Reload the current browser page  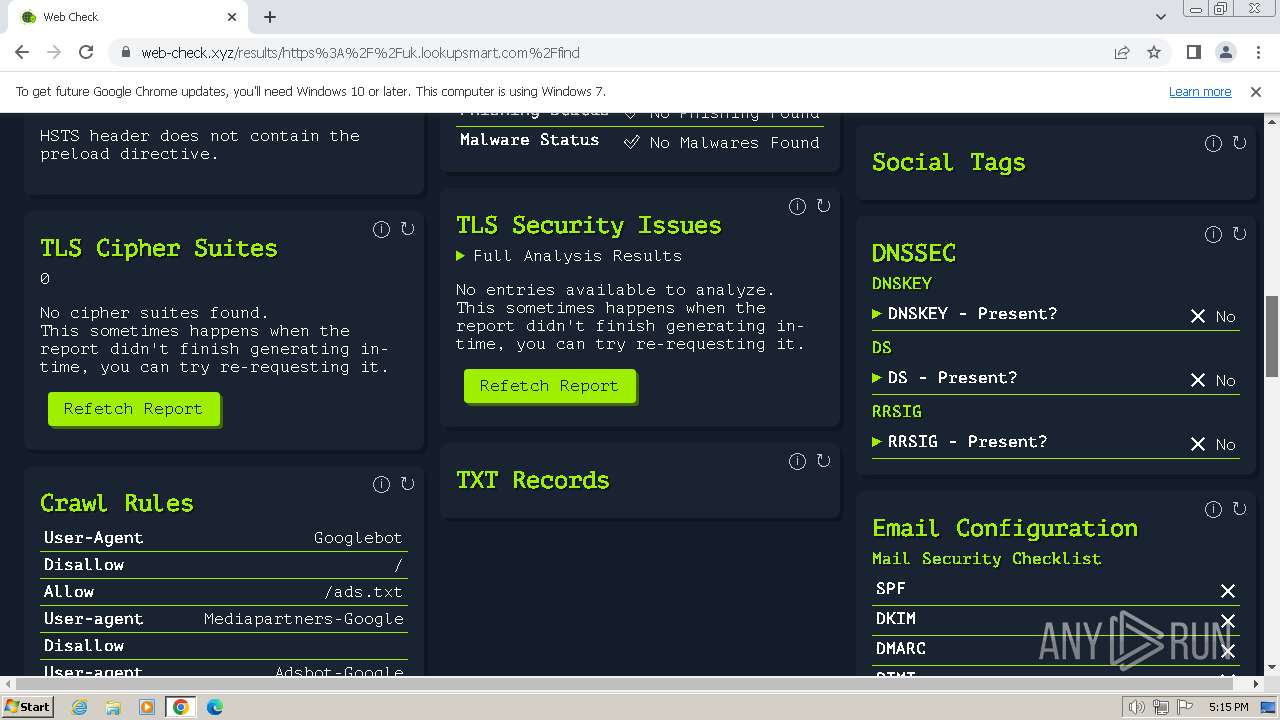[x=86, y=53]
